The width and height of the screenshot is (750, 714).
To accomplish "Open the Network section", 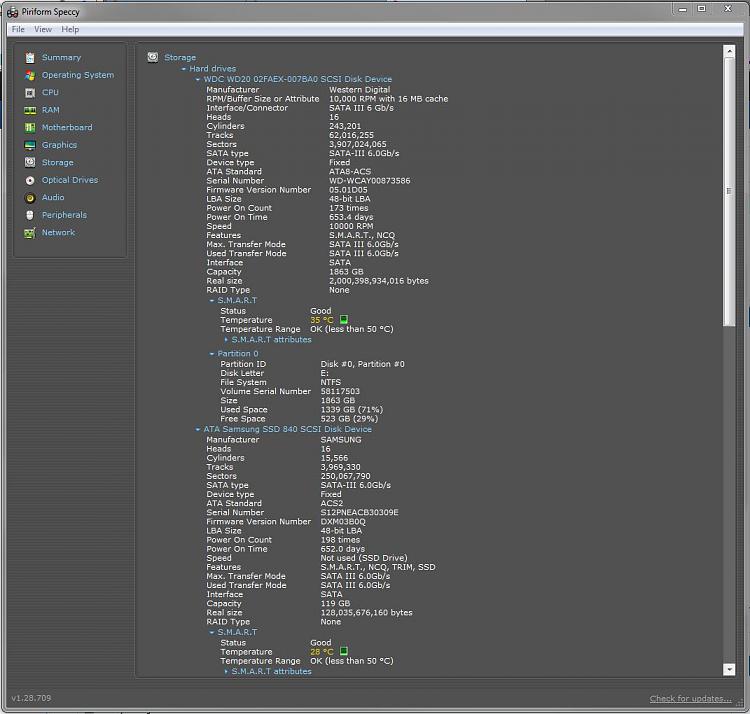I will pyautogui.click(x=58, y=232).
